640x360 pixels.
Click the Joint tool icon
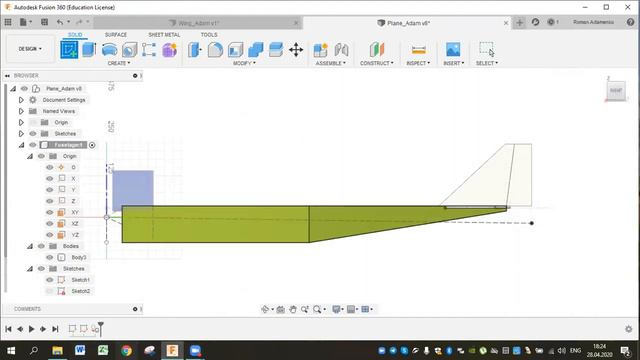click(x=341, y=50)
